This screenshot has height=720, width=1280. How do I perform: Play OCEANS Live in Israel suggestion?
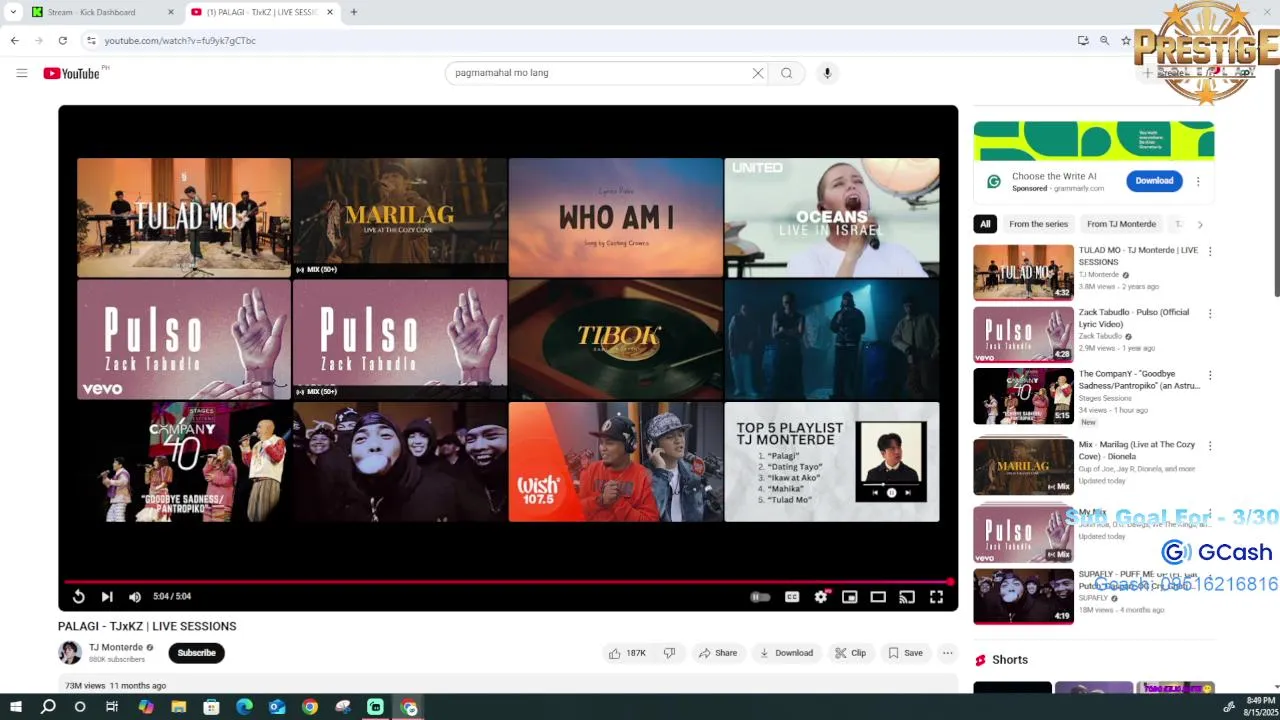(x=832, y=217)
